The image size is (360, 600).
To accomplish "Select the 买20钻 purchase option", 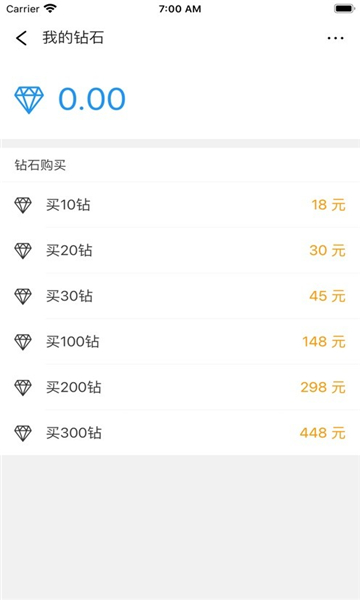I will pos(180,250).
